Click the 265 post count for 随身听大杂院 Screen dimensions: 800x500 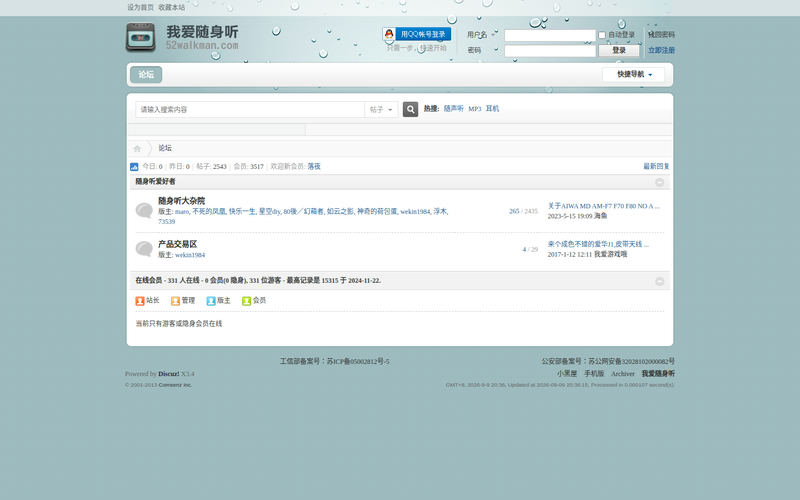pos(514,211)
